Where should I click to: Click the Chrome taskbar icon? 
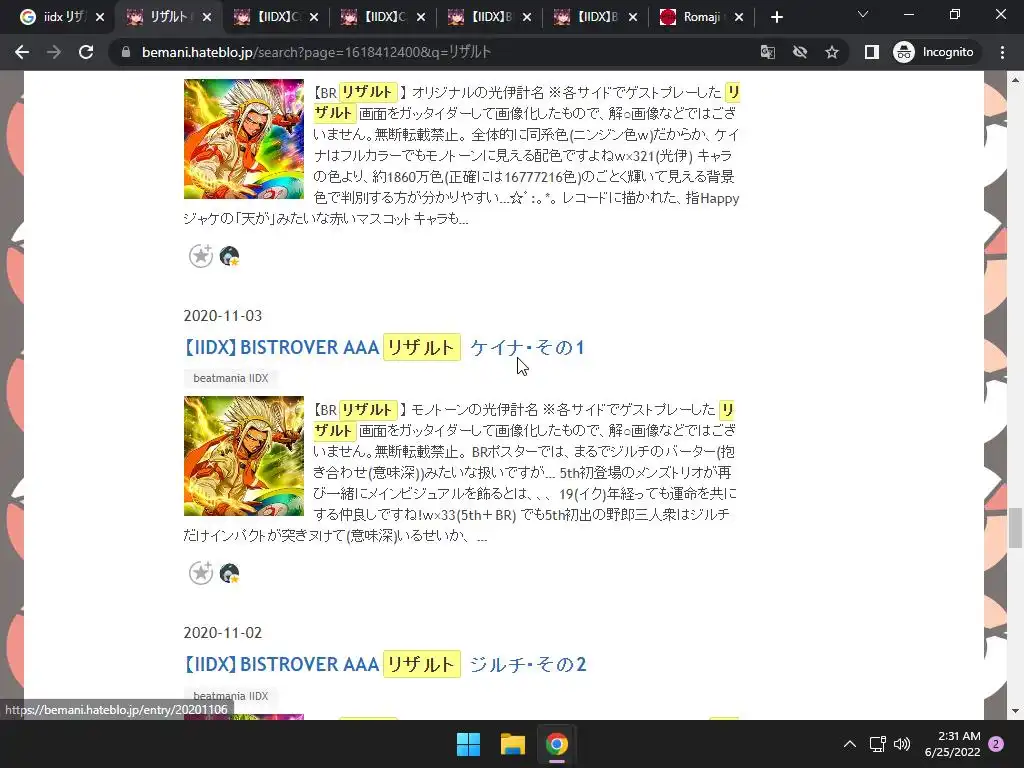(x=557, y=744)
